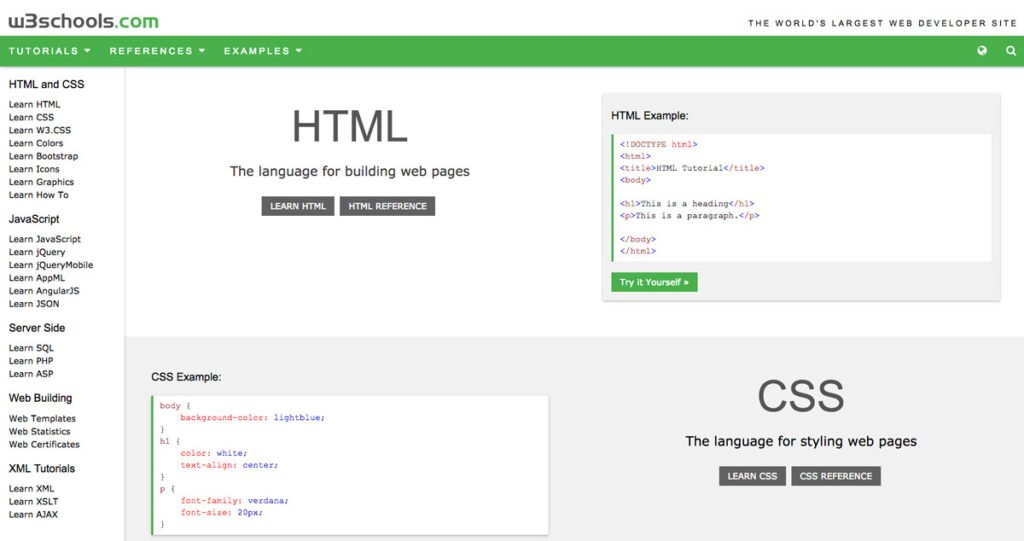Image resolution: width=1024 pixels, height=541 pixels.
Task: Click the Try it Yourself button
Action: point(654,282)
